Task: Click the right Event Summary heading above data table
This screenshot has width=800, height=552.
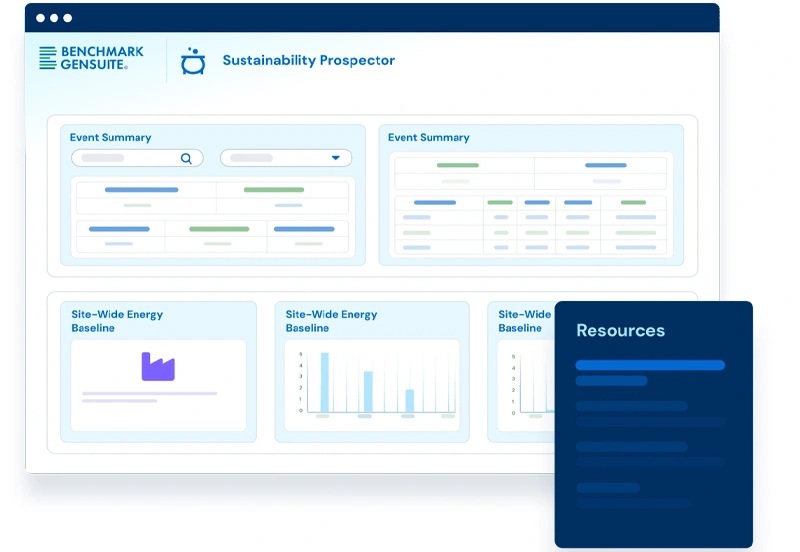Action: 429,137
